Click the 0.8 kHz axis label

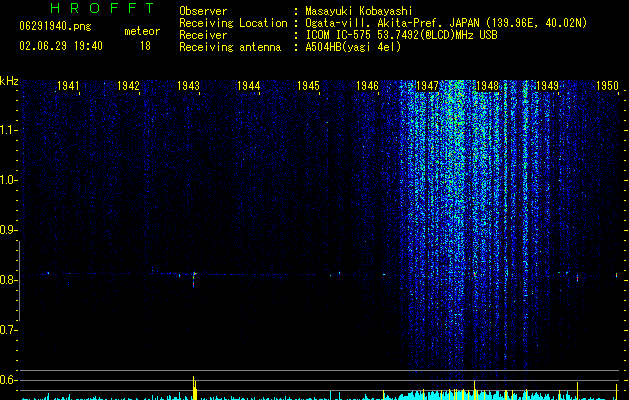[8, 280]
